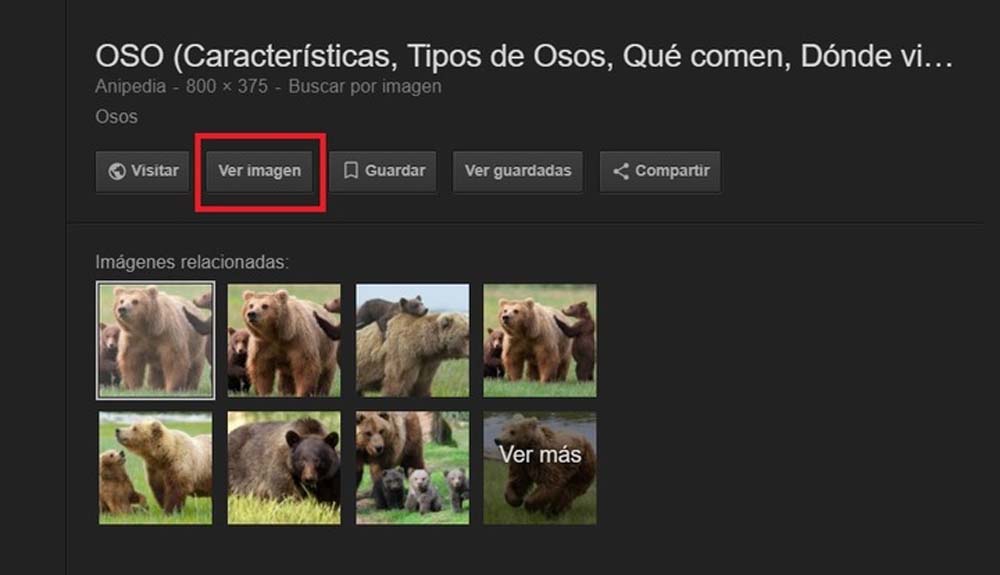This screenshot has width=1000, height=575.
Task: Open thumbnail of light bear with cub
Action: (156, 468)
